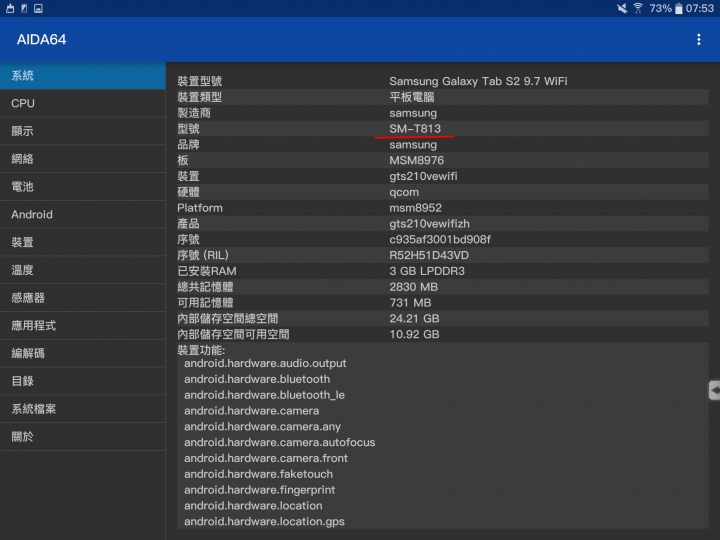Select android.hardware.audio.output entry
720x540 pixels.
(265, 363)
